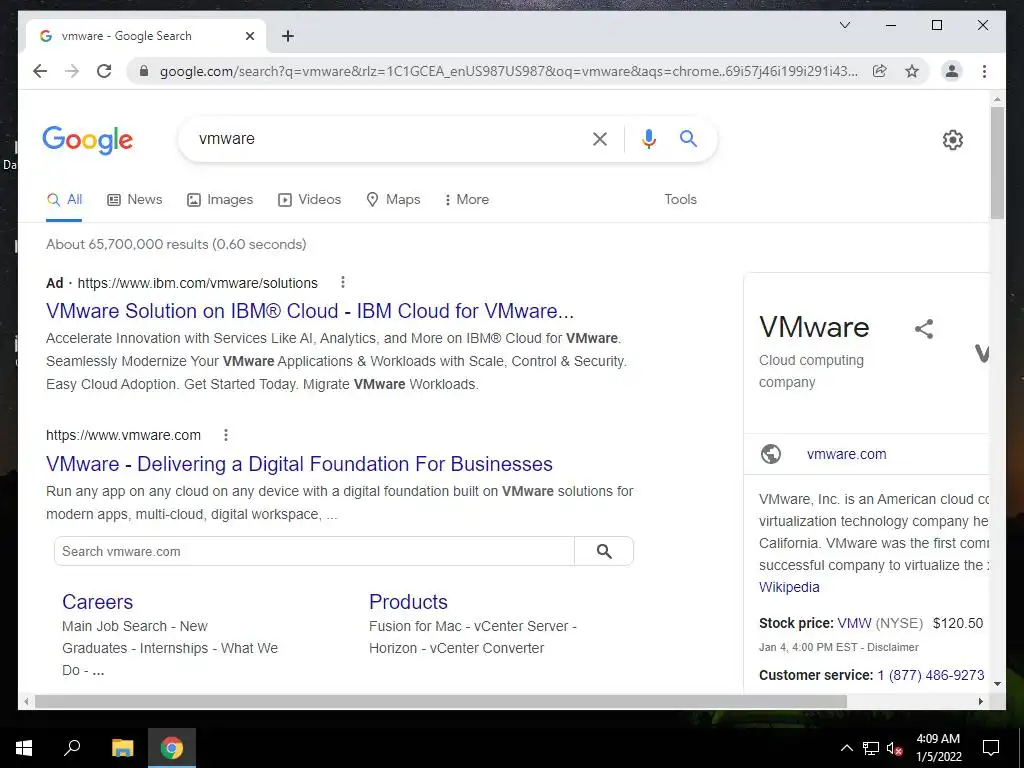The image size is (1024, 768).
Task: Open a new browser tab
Action: pos(287,36)
